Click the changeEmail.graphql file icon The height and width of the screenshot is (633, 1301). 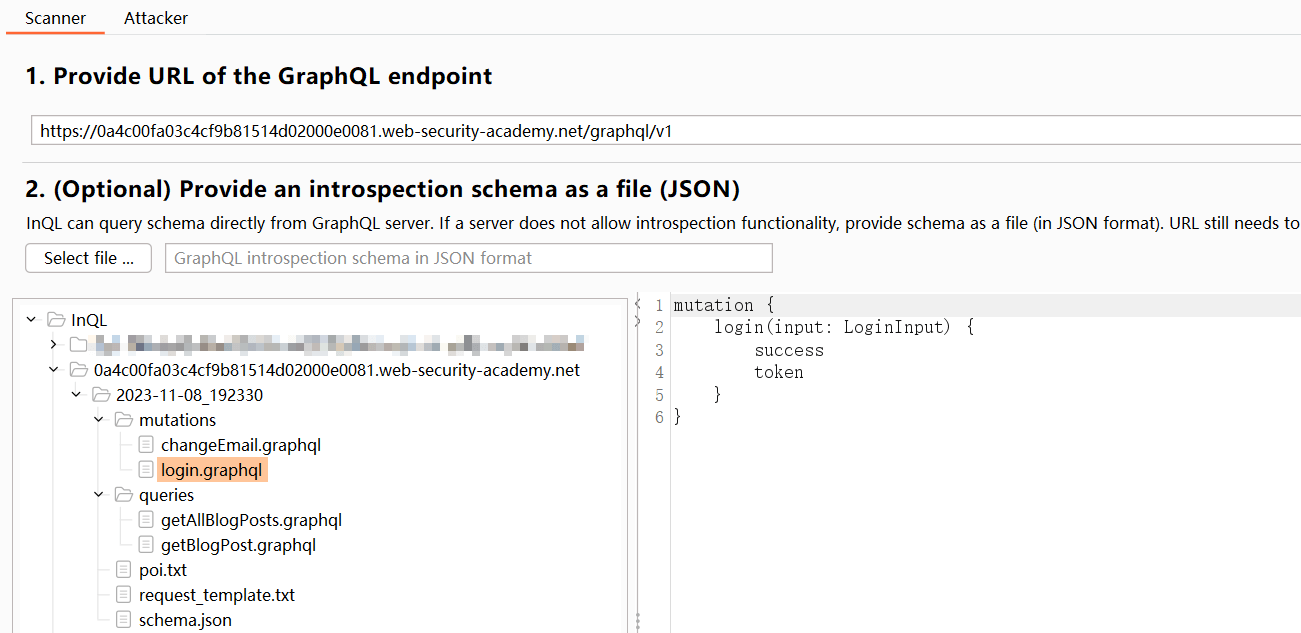pyautogui.click(x=146, y=445)
